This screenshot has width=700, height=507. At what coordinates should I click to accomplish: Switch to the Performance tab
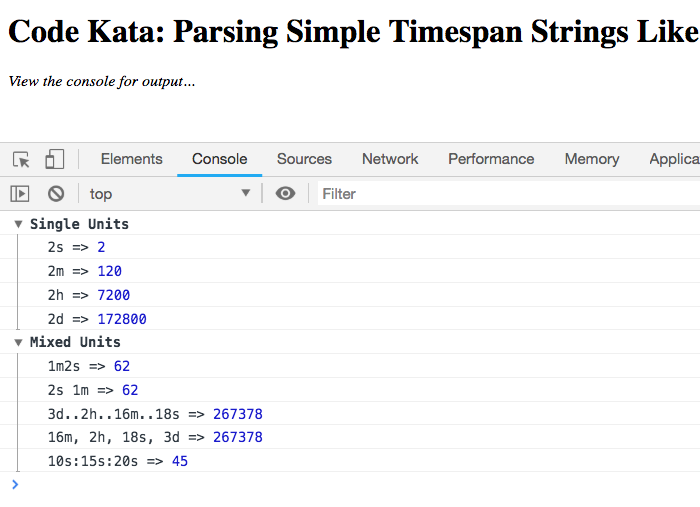(492, 159)
